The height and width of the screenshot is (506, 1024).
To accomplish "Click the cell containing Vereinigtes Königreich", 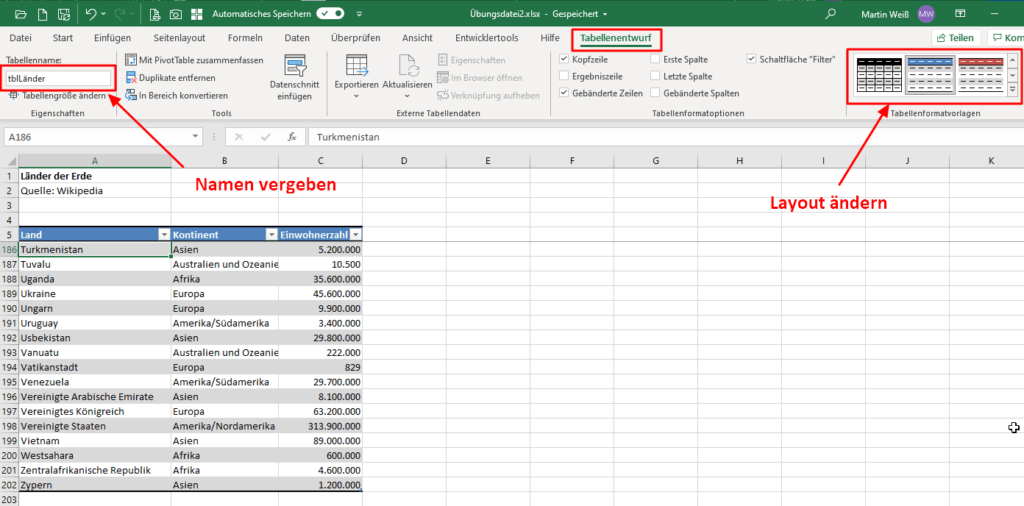I will click(x=95, y=411).
